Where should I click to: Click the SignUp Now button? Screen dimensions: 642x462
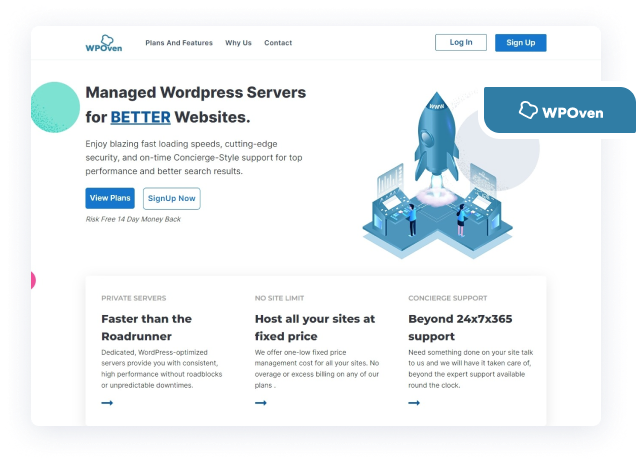click(x=172, y=198)
